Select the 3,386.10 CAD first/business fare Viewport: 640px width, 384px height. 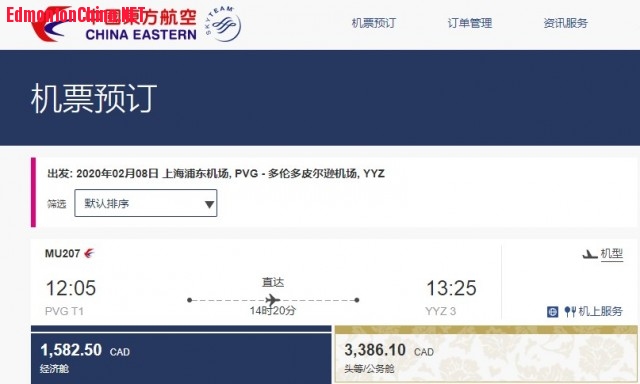(486, 355)
